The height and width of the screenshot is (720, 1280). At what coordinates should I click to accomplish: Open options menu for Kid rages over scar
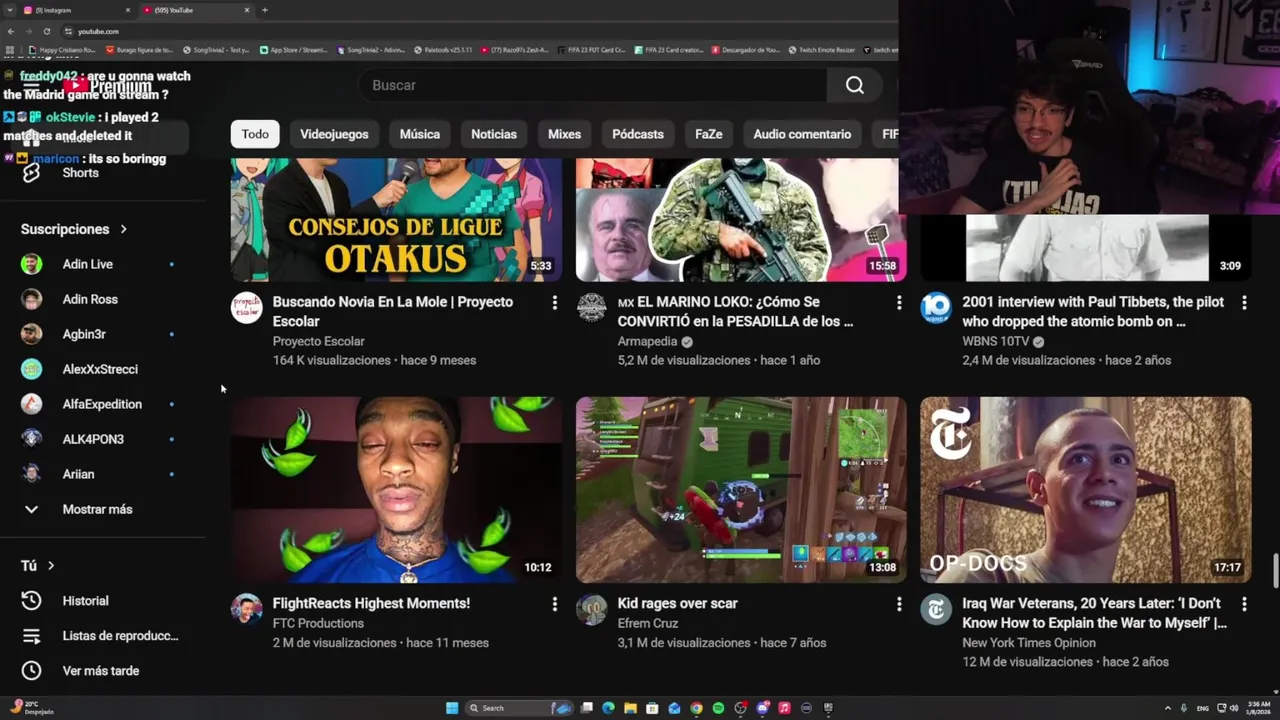tap(899, 604)
